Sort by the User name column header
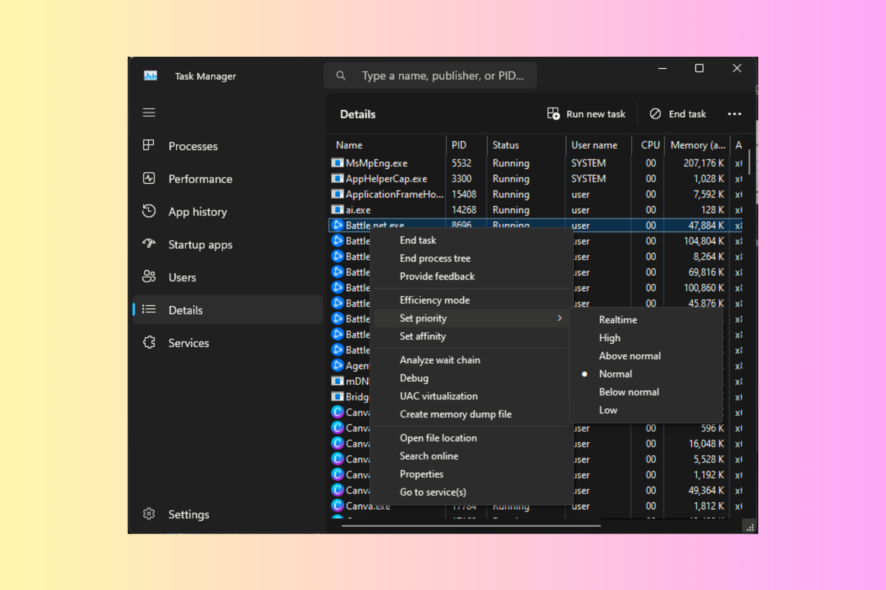 (598, 145)
